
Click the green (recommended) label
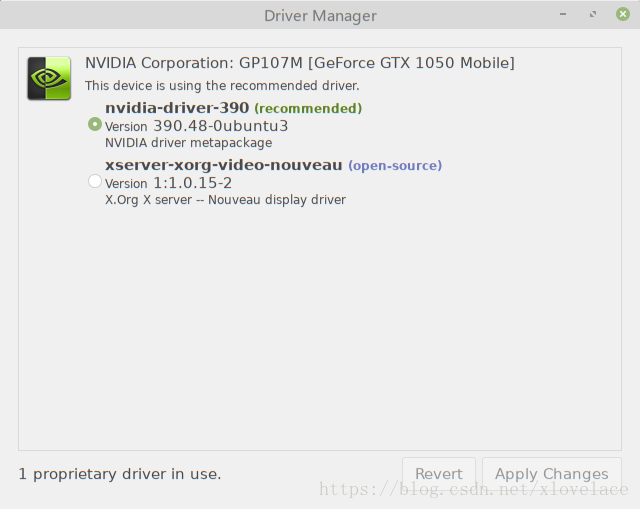[308, 108]
